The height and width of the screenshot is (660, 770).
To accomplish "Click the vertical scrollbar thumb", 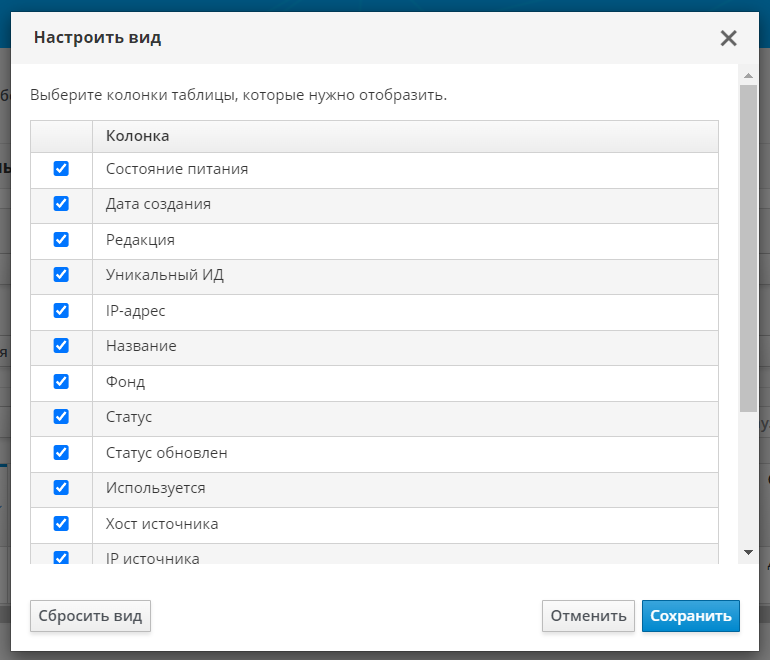I will [748, 250].
